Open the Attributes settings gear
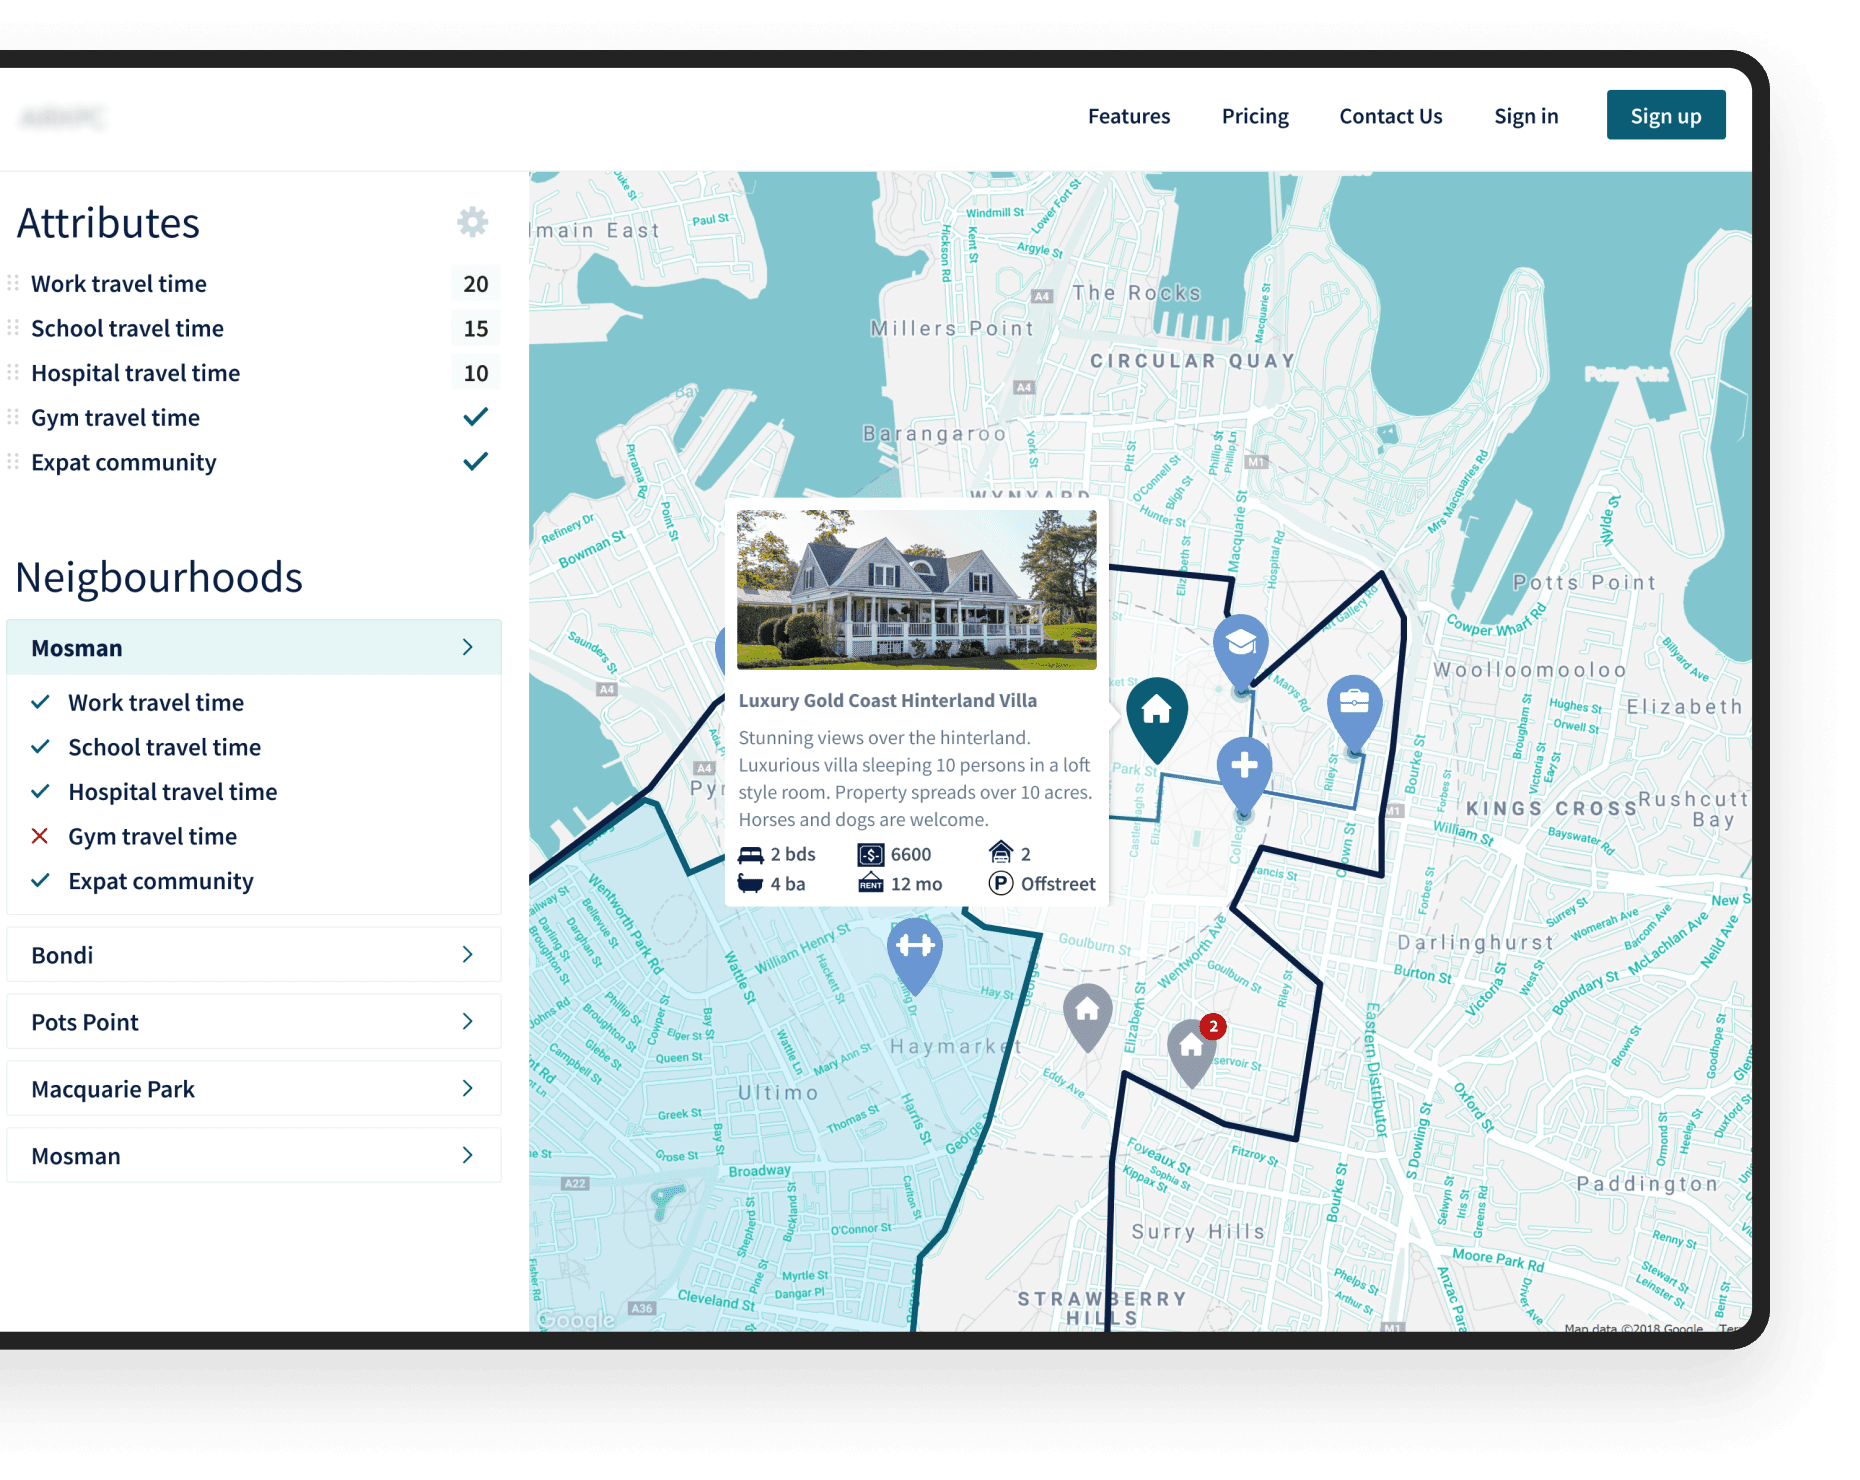This screenshot has width=1860, height=1480. 473,222
